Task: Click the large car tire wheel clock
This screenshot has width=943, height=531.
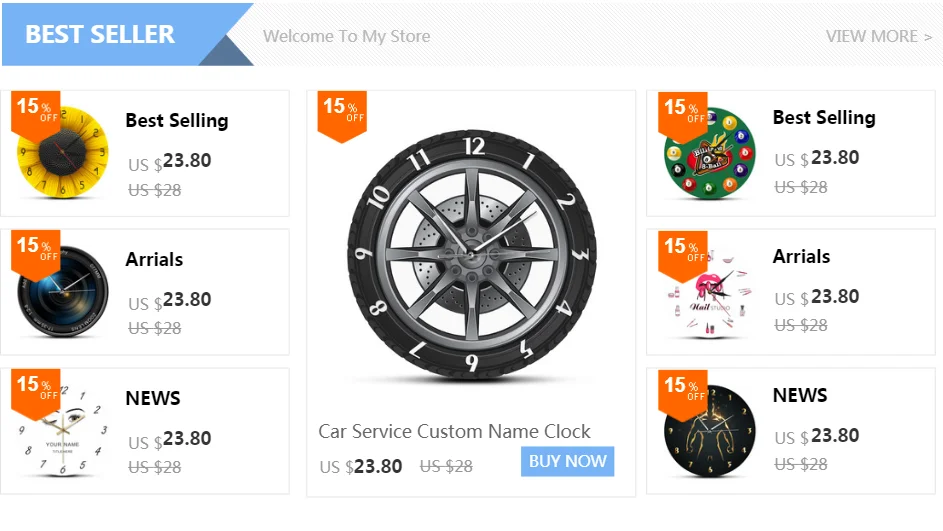Action: (x=471, y=255)
